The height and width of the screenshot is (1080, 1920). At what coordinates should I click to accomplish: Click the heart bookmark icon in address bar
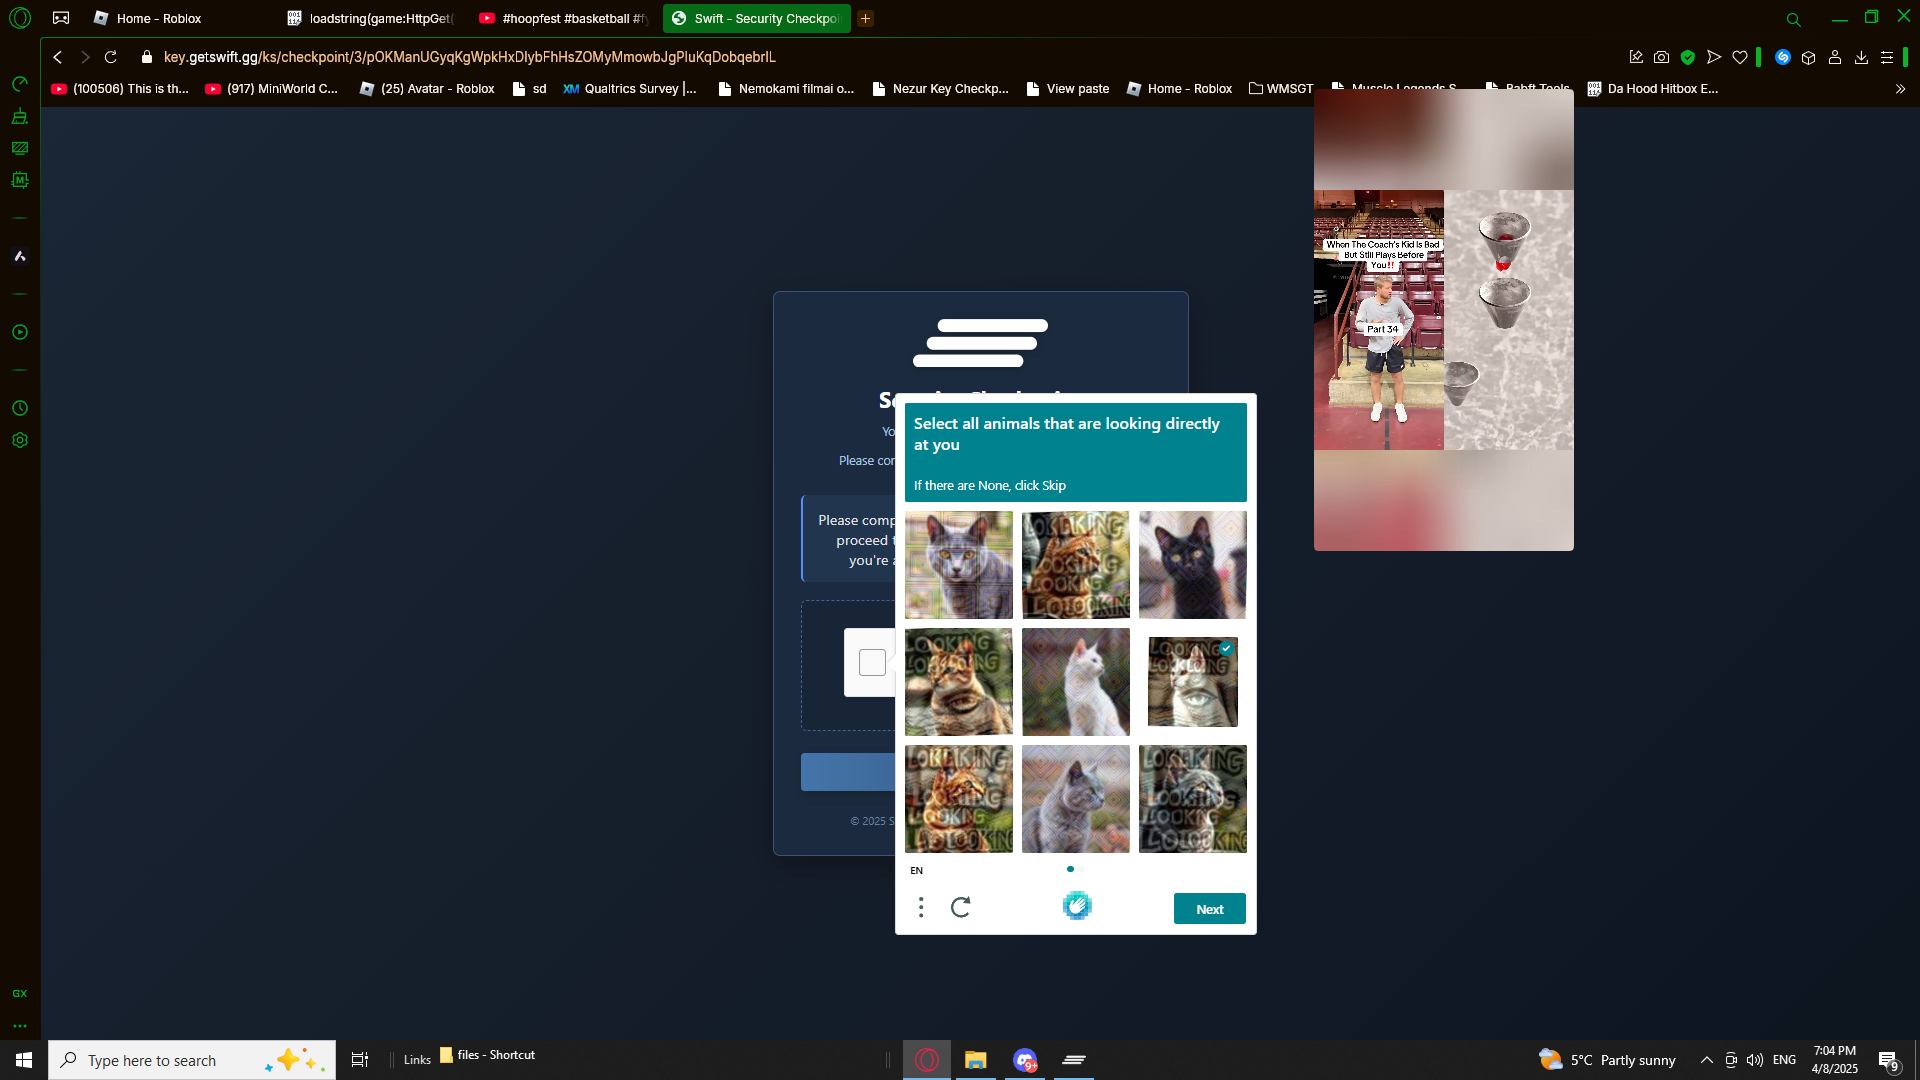1740,57
